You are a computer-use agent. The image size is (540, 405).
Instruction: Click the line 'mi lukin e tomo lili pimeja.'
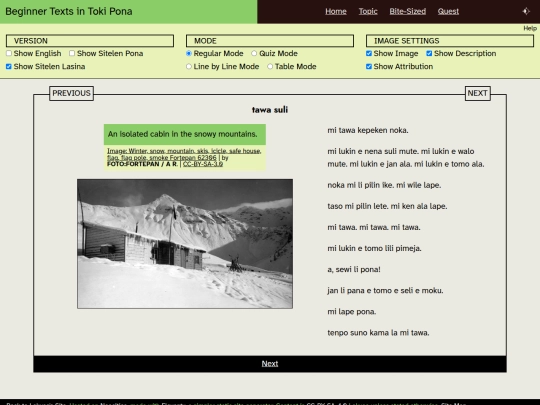374,248
